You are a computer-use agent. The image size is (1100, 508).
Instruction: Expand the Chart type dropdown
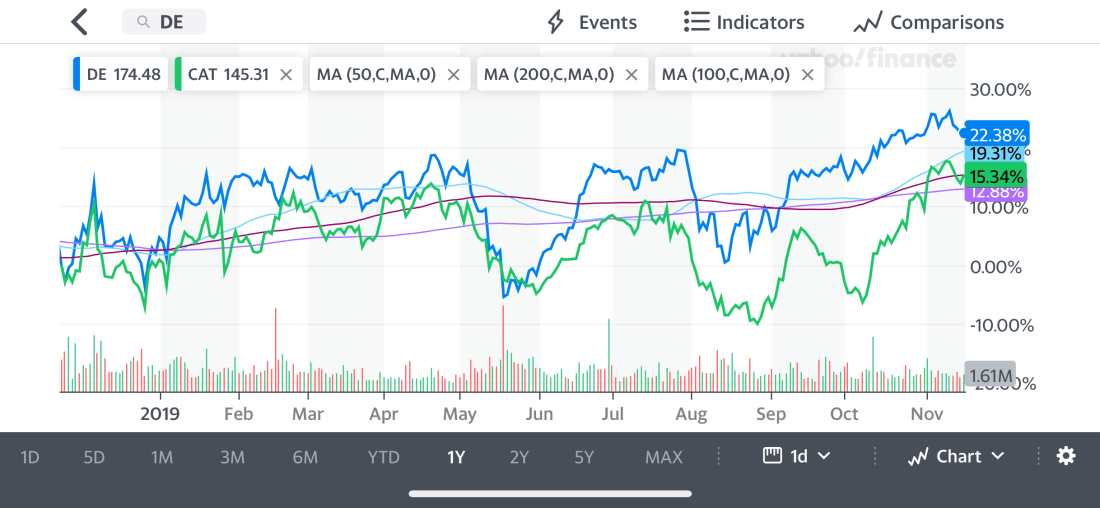tap(955, 456)
